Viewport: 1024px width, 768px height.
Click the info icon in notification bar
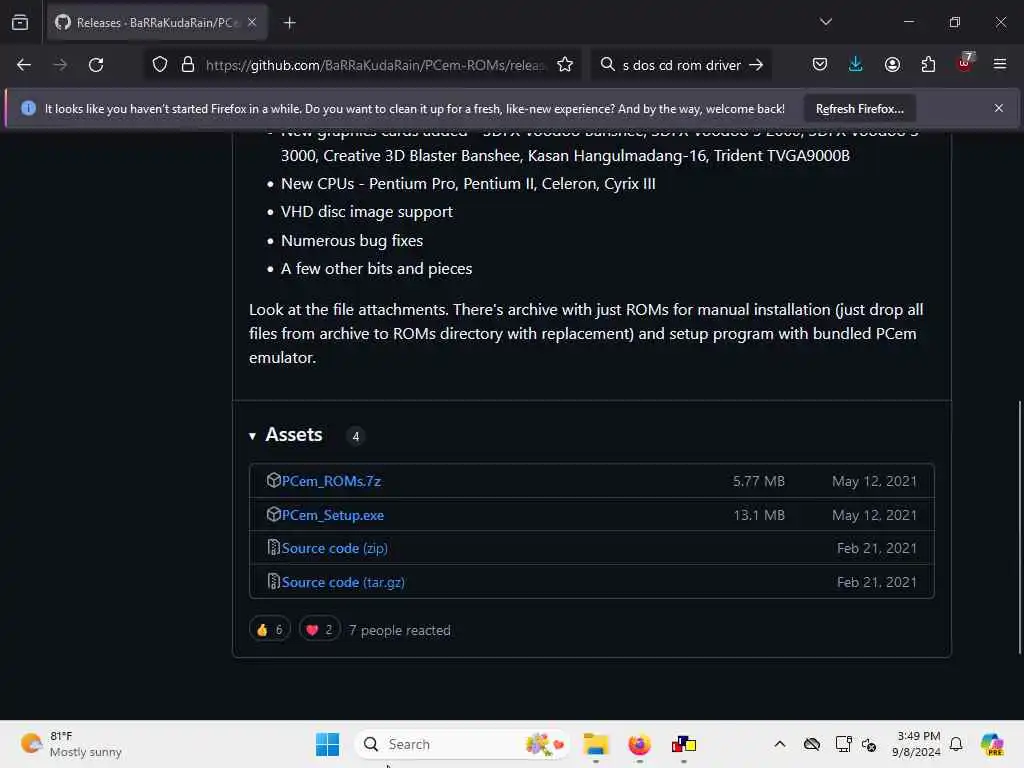coord(28,108)
